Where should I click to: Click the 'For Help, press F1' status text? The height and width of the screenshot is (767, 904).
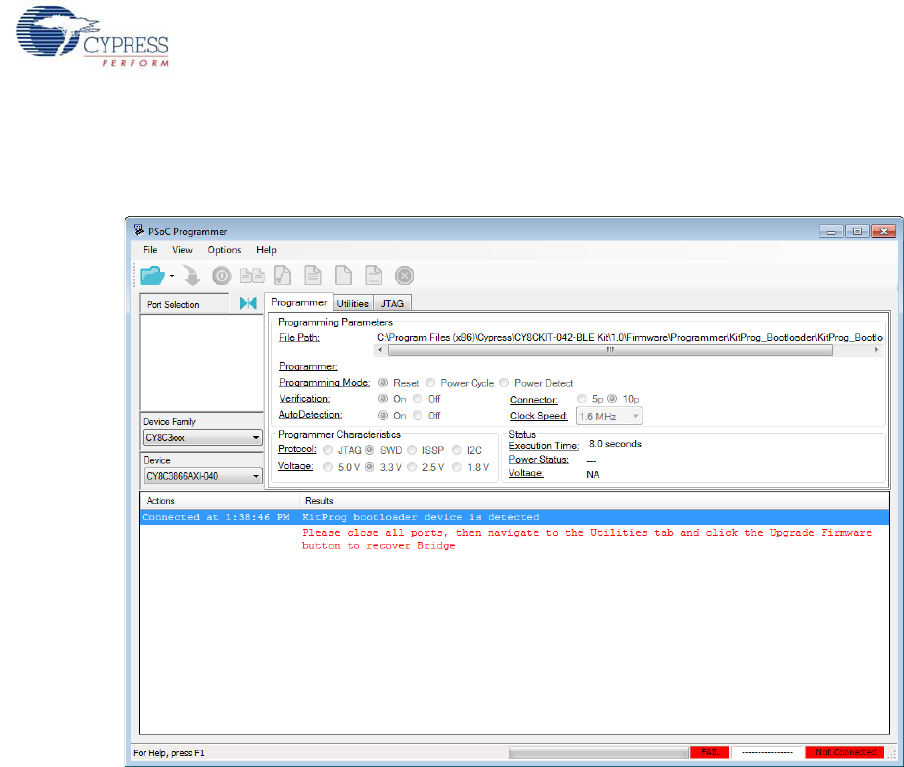[x=169, y=753]
